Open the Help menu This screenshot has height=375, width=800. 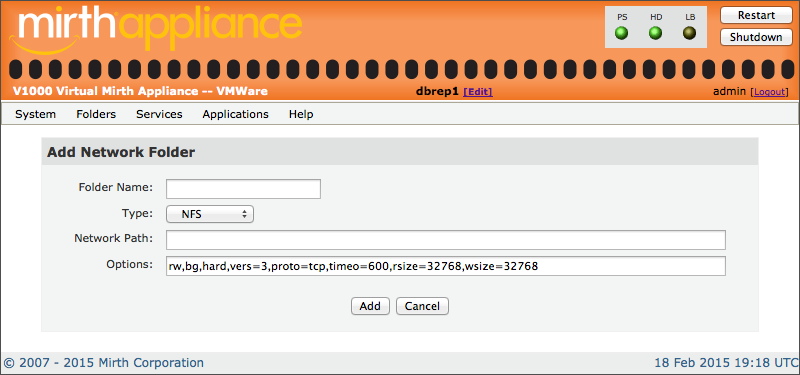(x=301, y=114)
